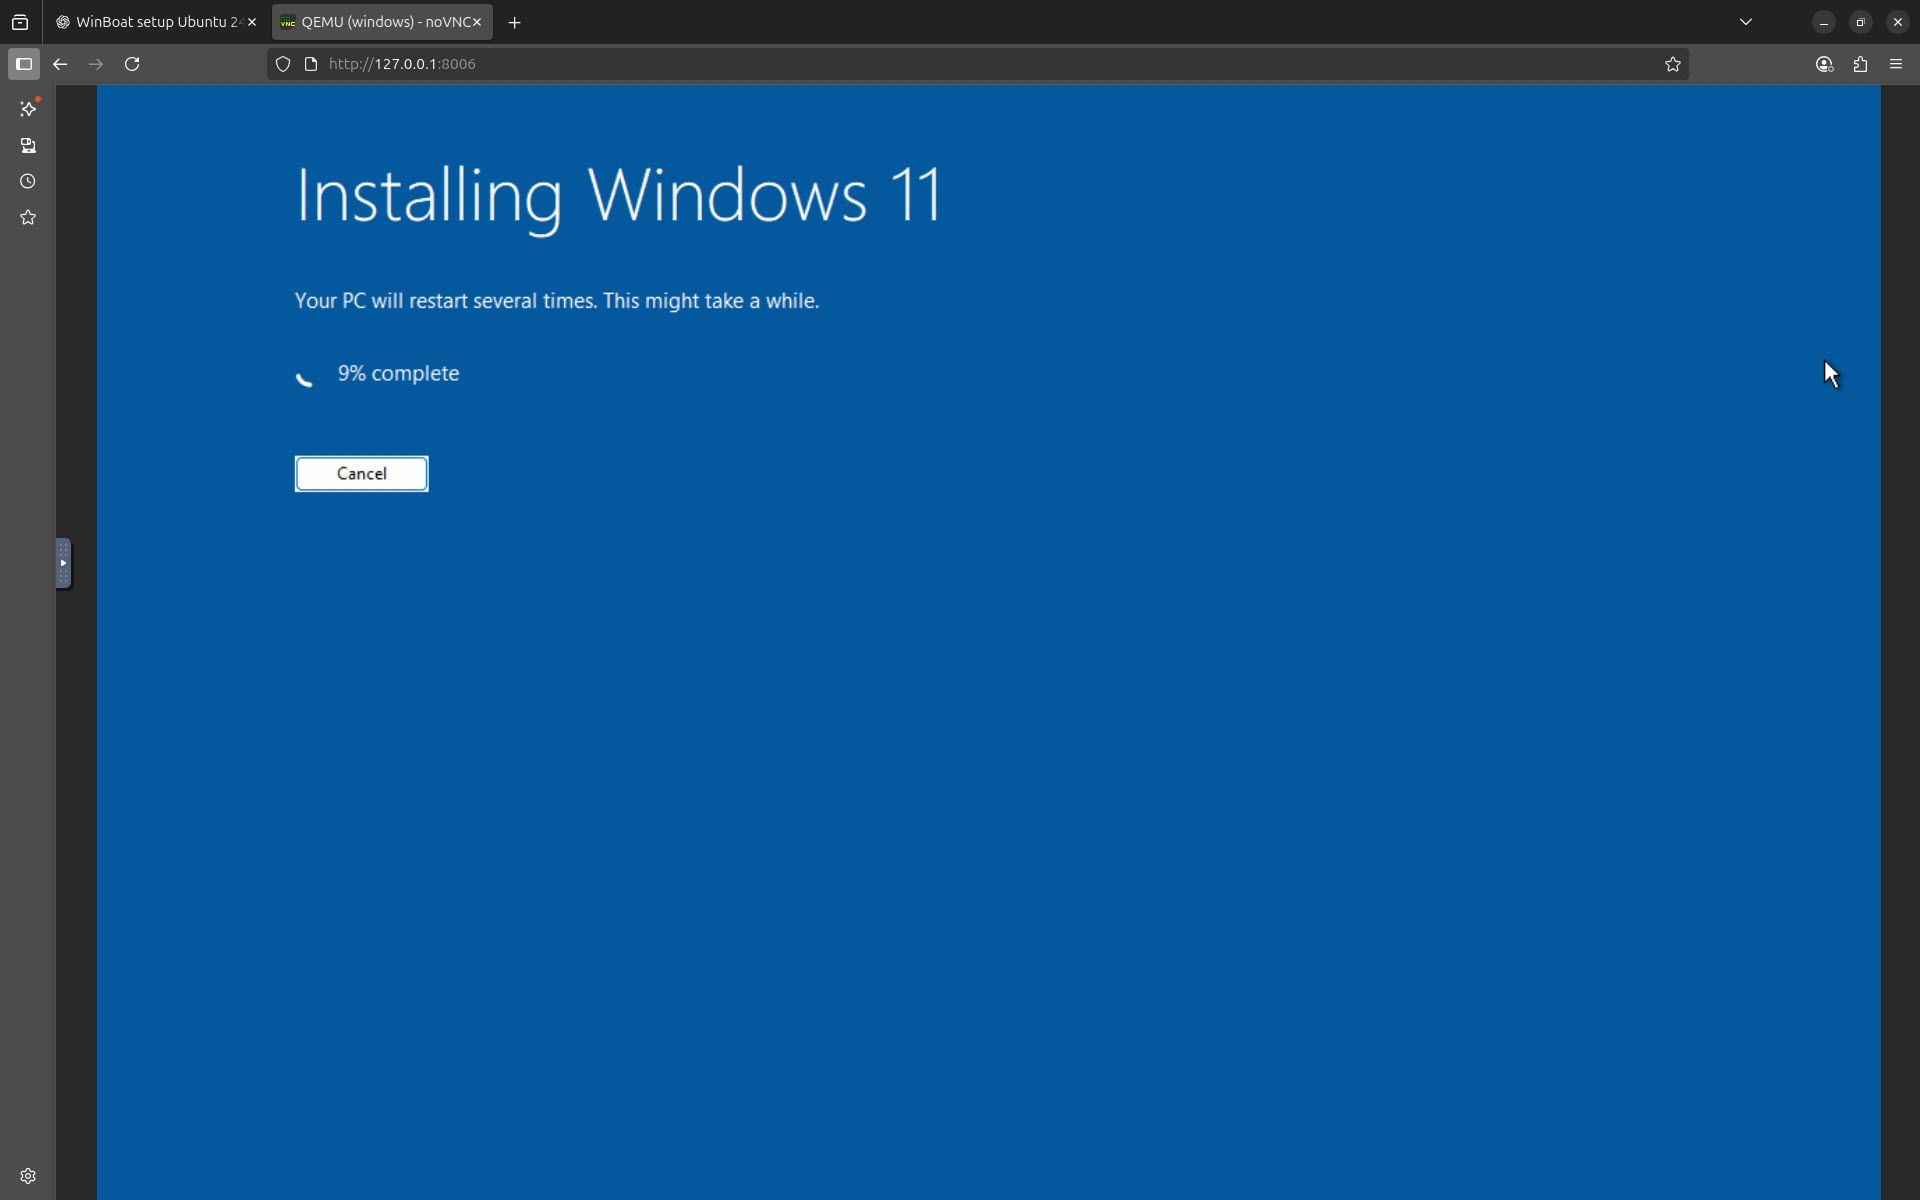Open tracking protection shield info
The height and width of the screenshot is (1200, 1920).
click(283, 64)
